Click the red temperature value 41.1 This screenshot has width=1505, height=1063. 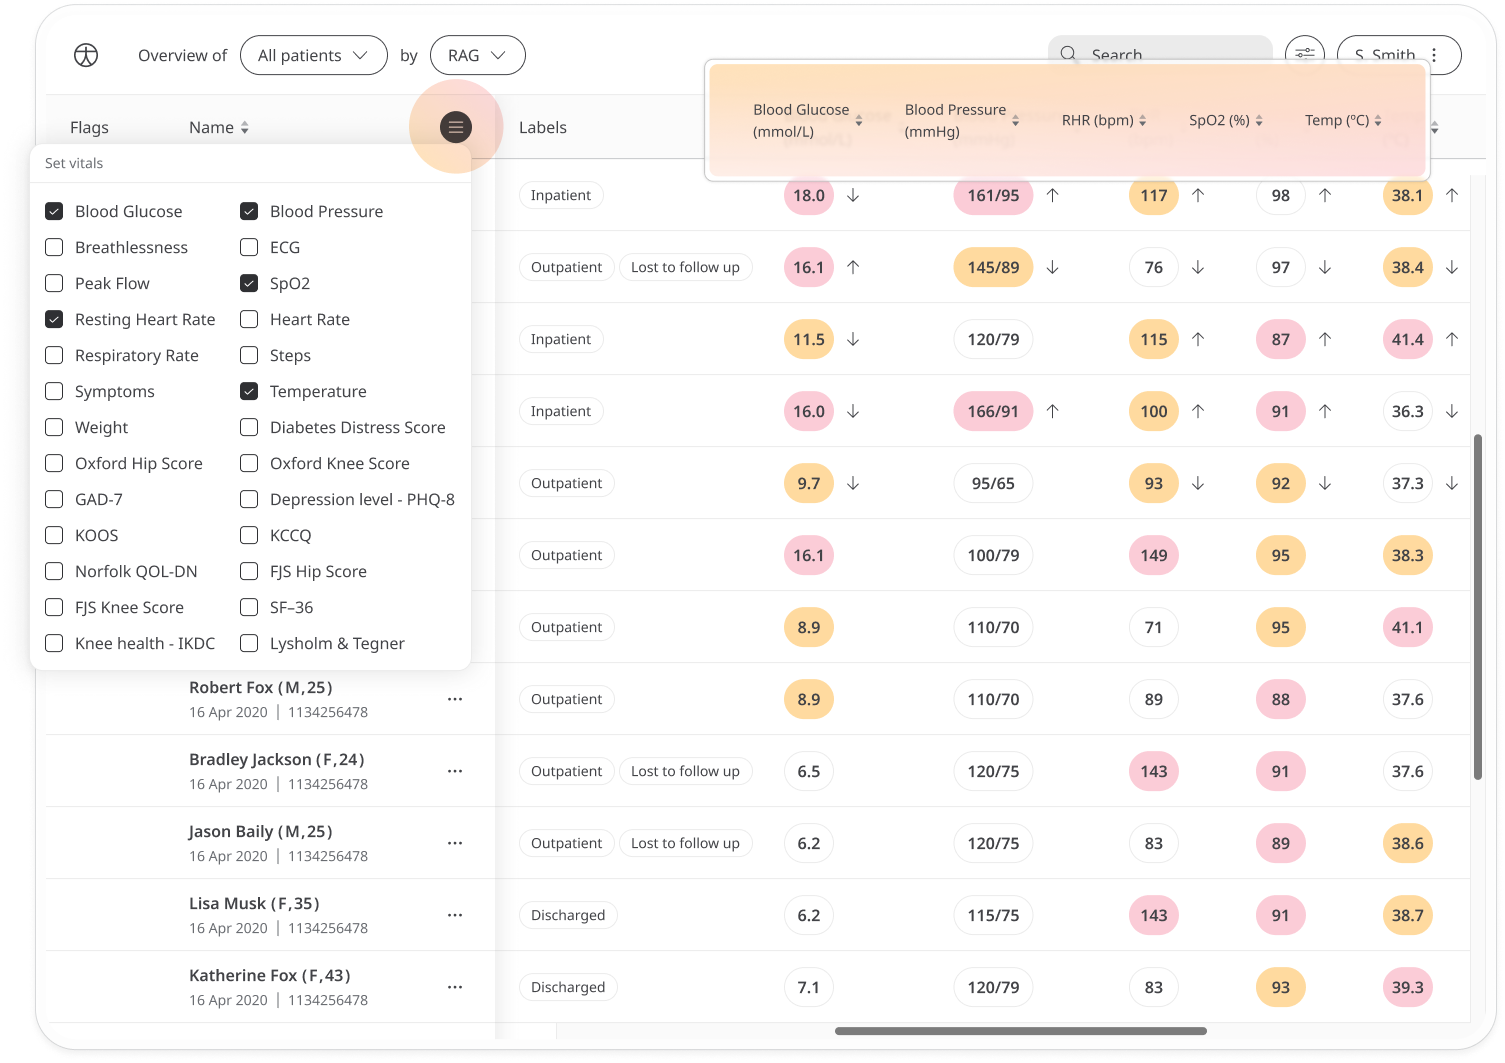(1407, 627)
